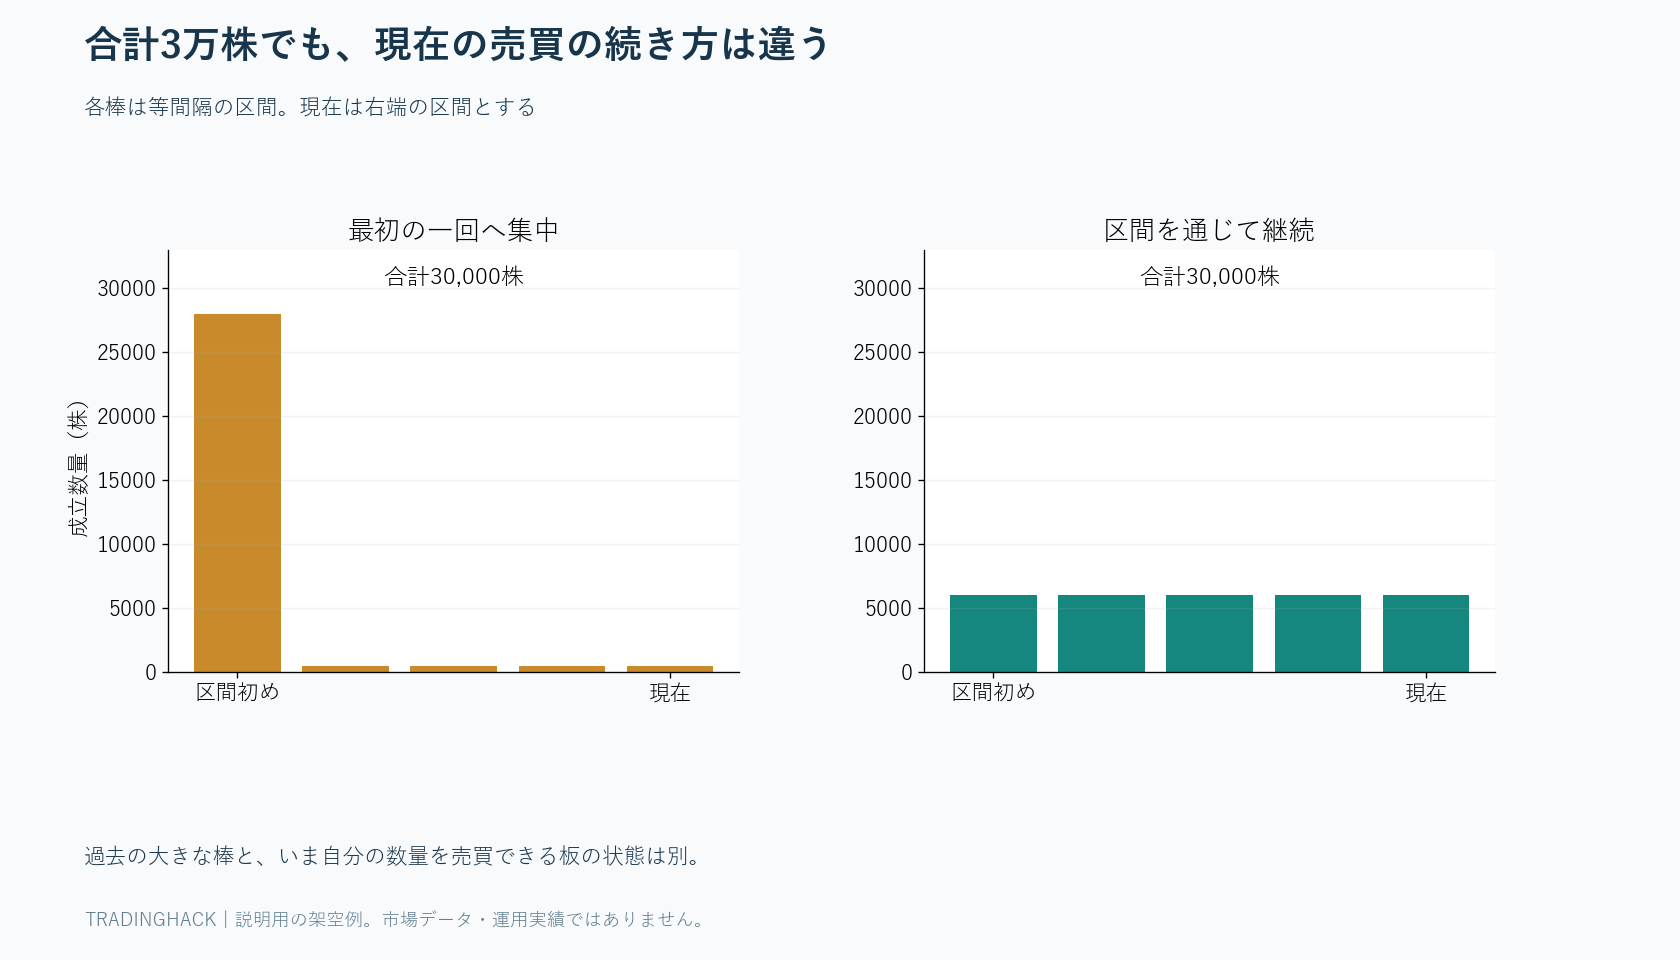The width and height of the screenshot is (1680, 960).
Task: Click the 15000 tick on right chart
Action: [x=883, y=481]
